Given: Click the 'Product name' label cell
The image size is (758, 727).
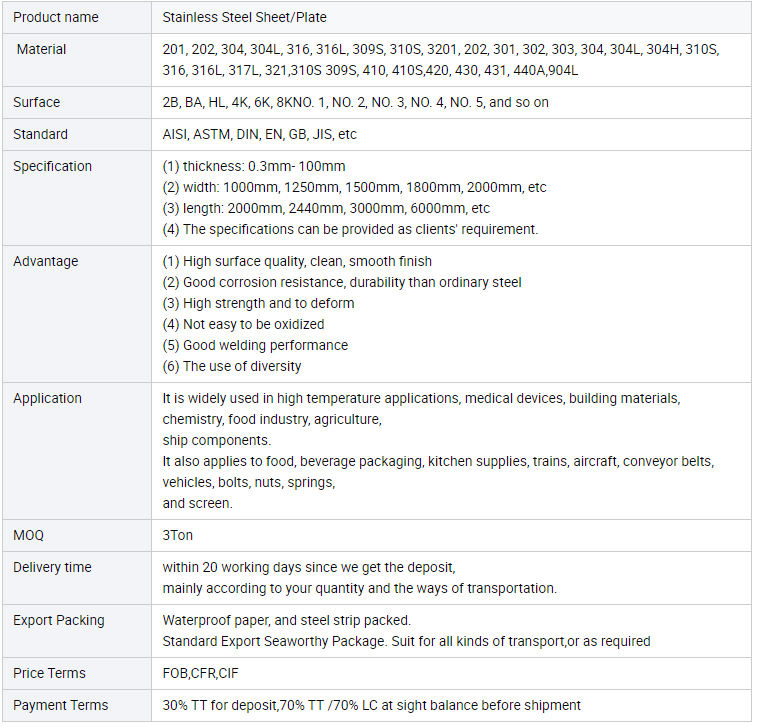Looking at the screenshot, I should pos(54,17).
